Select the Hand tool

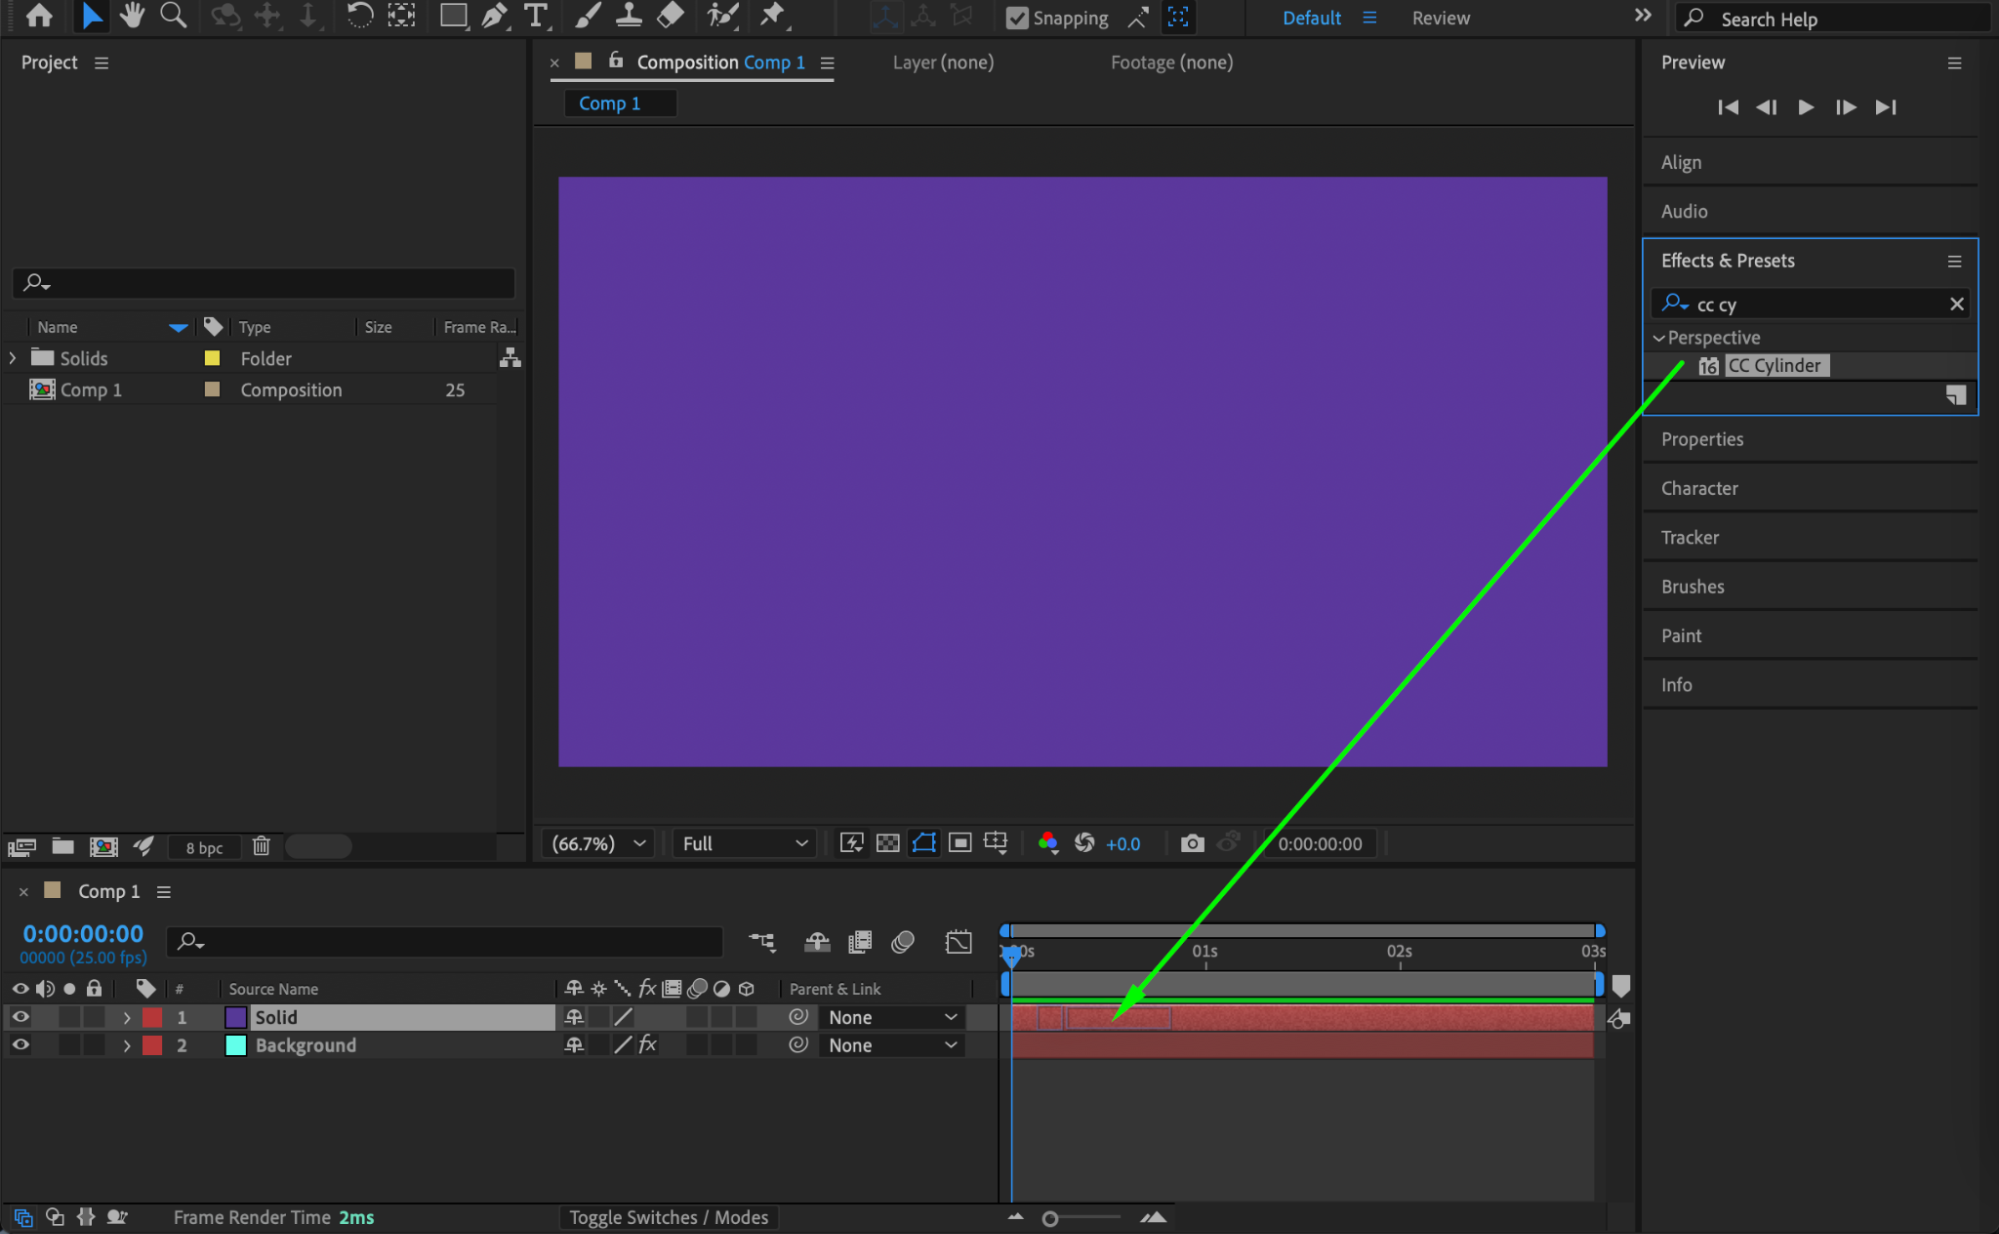point(131,16)
